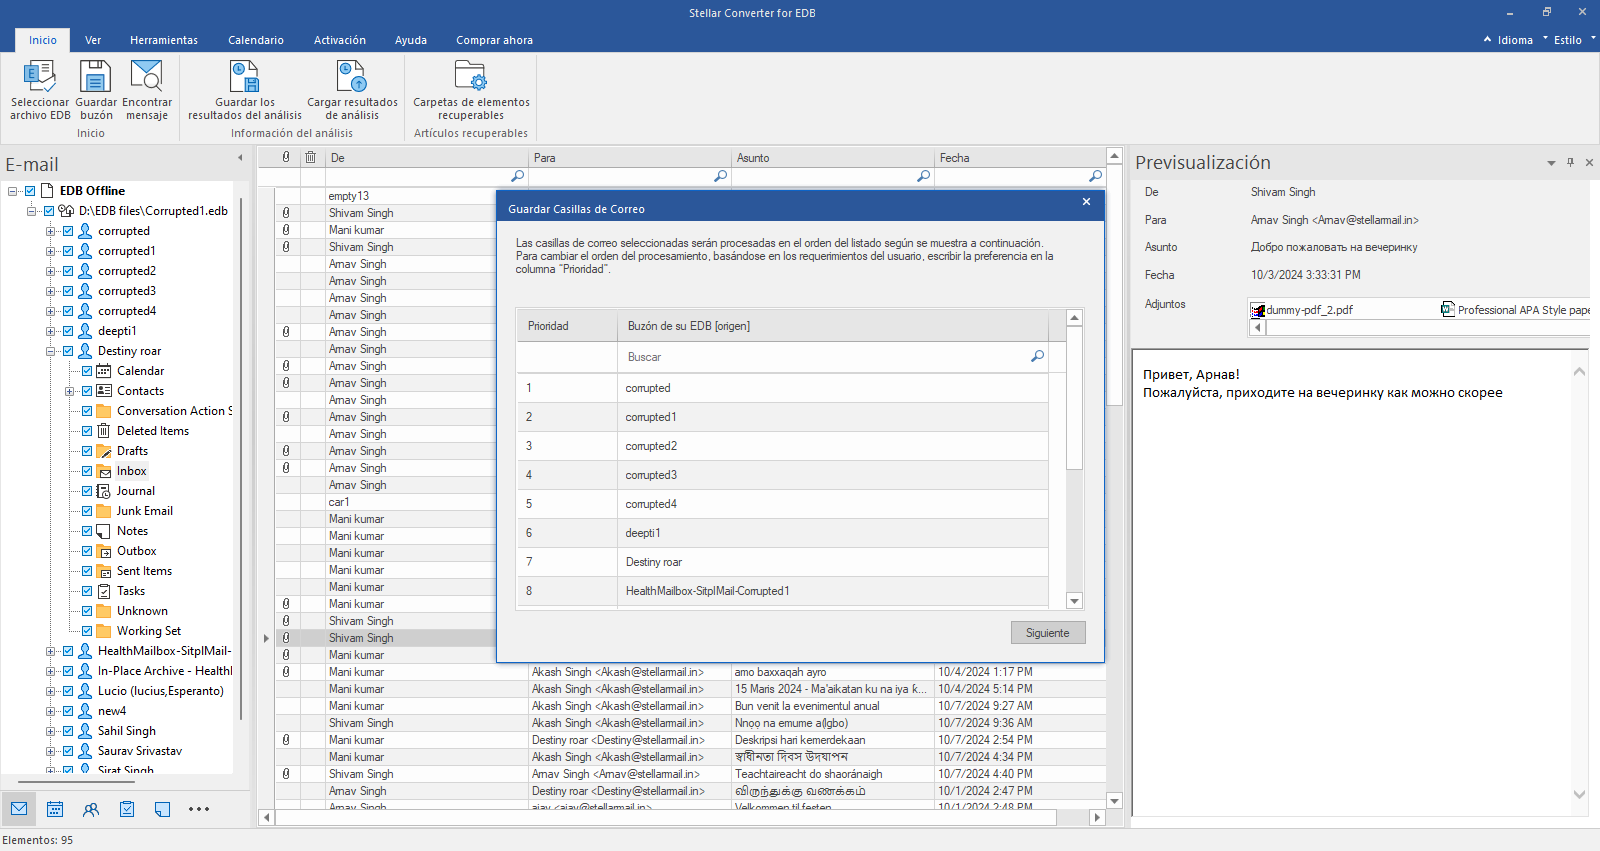Viewport: 1600px width, 851px height.
Task: Pin the Previsualización panel
Action: click(1570, 162)
